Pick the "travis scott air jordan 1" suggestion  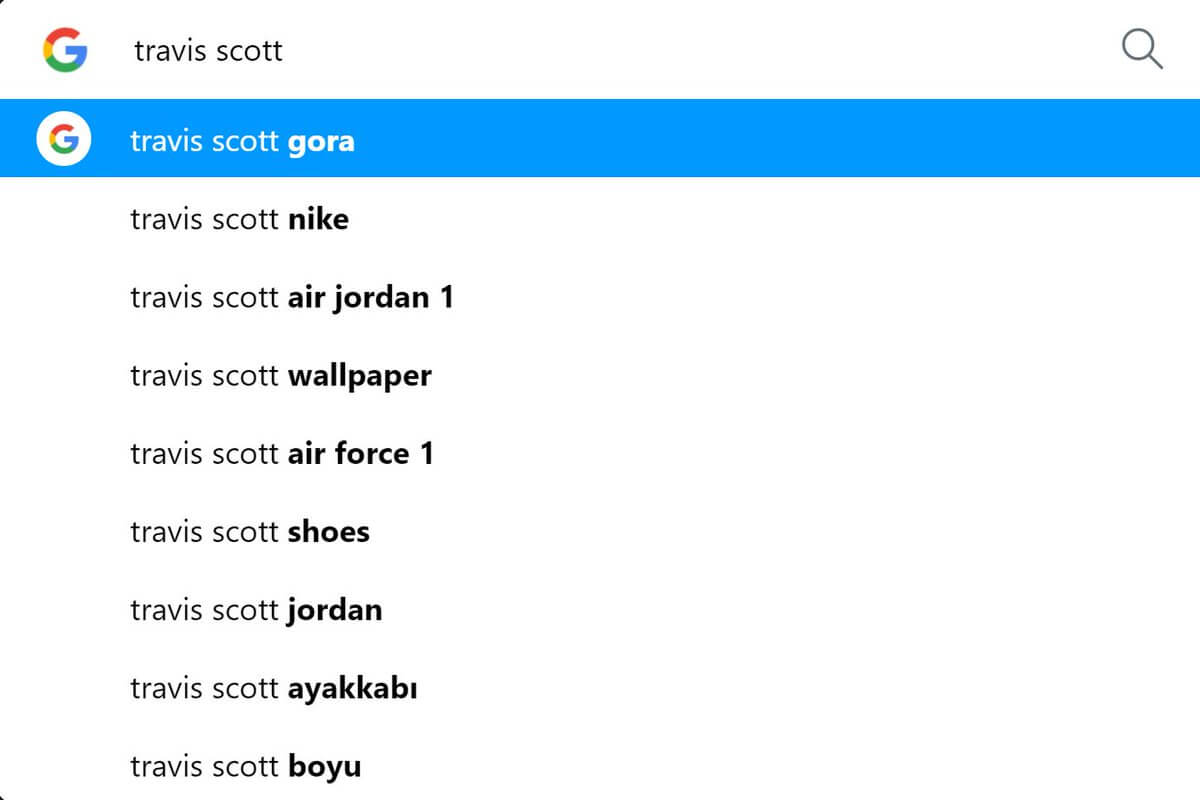tap(292, 297)
